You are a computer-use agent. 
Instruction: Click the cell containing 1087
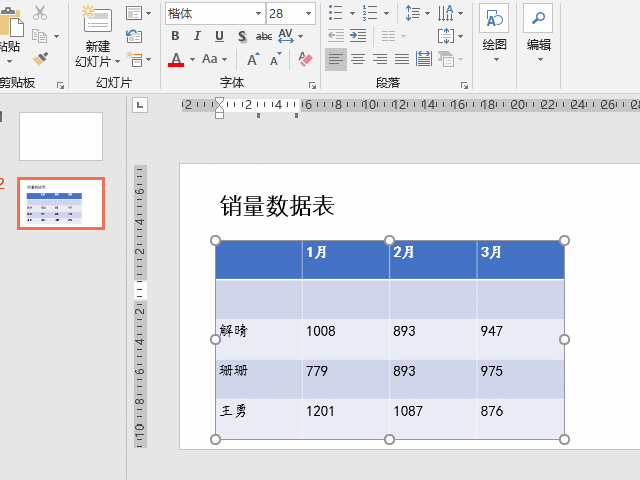coord(433,419)
